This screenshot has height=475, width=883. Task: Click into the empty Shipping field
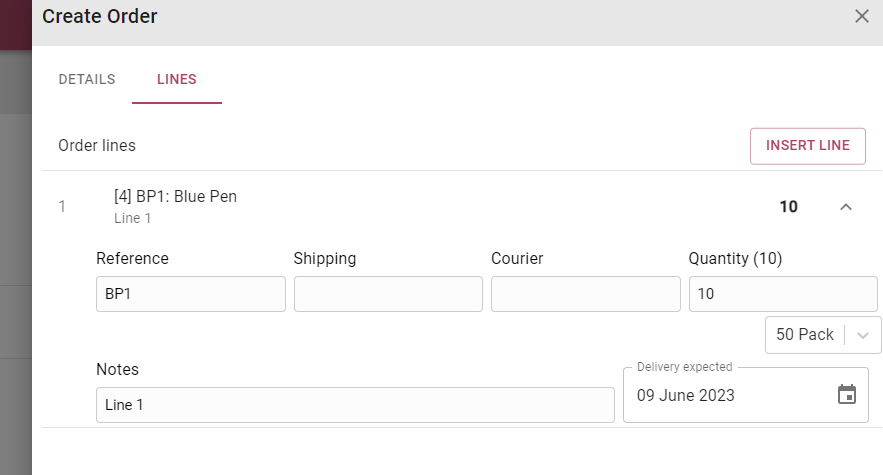click(388, 294)
